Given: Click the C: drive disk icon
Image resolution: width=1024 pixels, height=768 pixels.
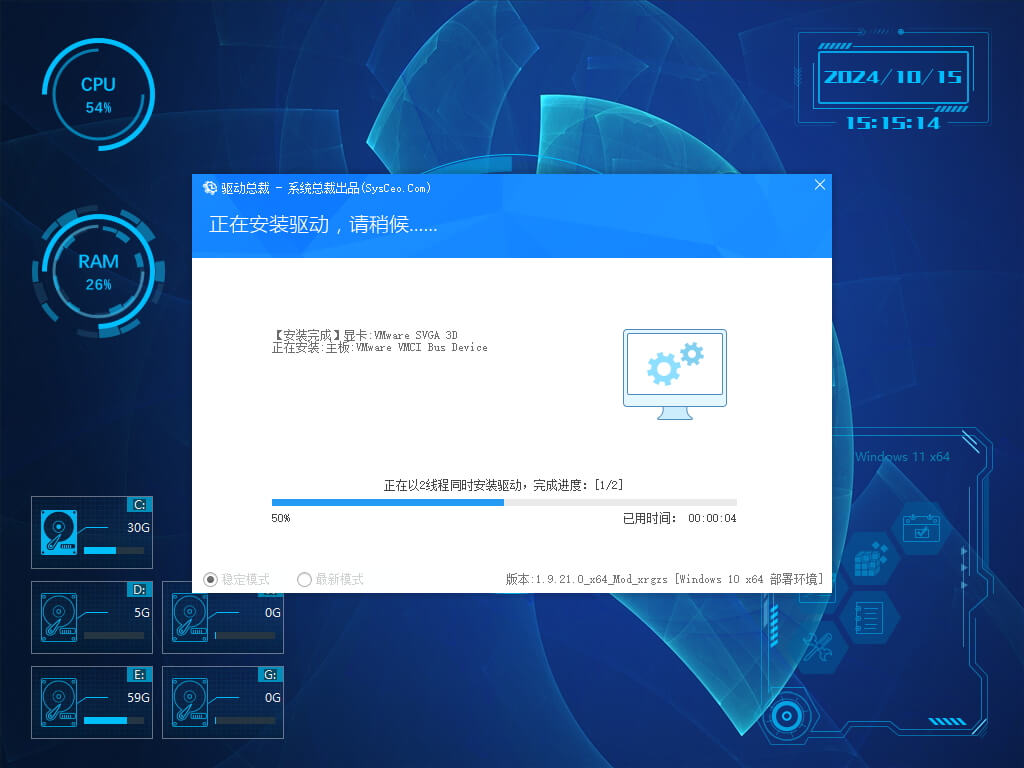Looking at the screenshot, I should [59, 531].
